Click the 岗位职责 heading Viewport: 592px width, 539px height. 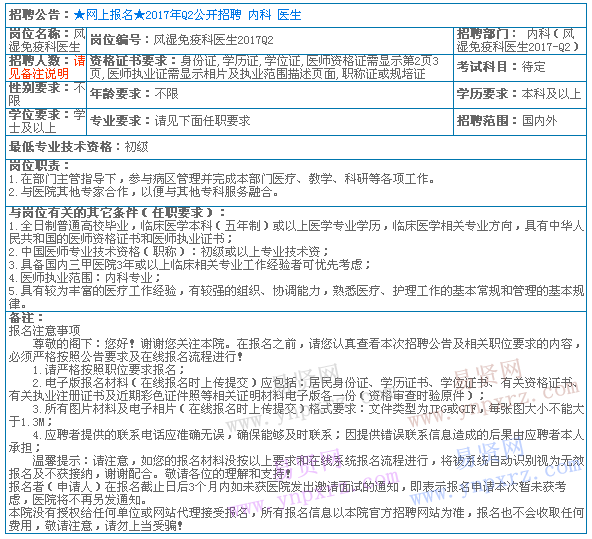point(39,166)
